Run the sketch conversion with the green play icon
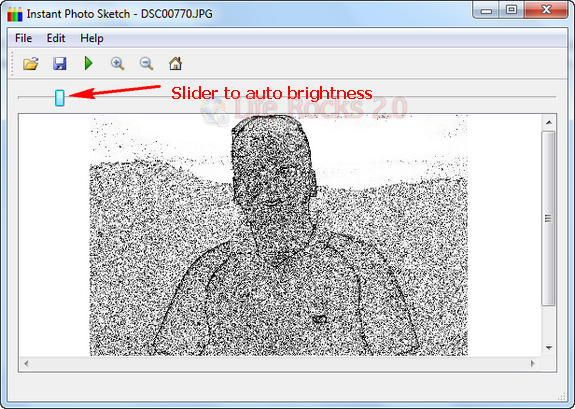575x409 pixels. coord(88,63)
